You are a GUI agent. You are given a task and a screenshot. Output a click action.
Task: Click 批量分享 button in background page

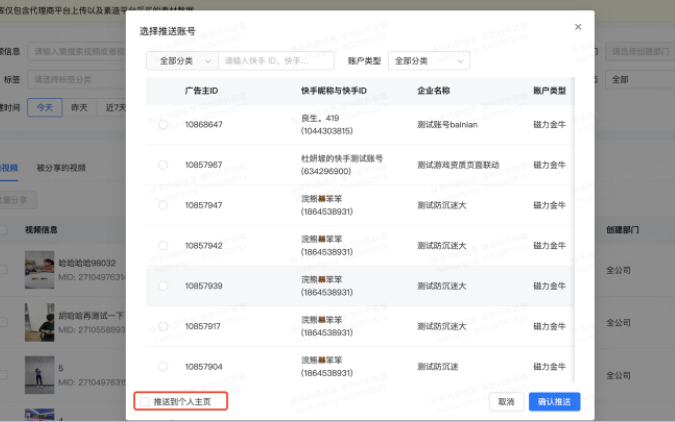pos(16,200)
